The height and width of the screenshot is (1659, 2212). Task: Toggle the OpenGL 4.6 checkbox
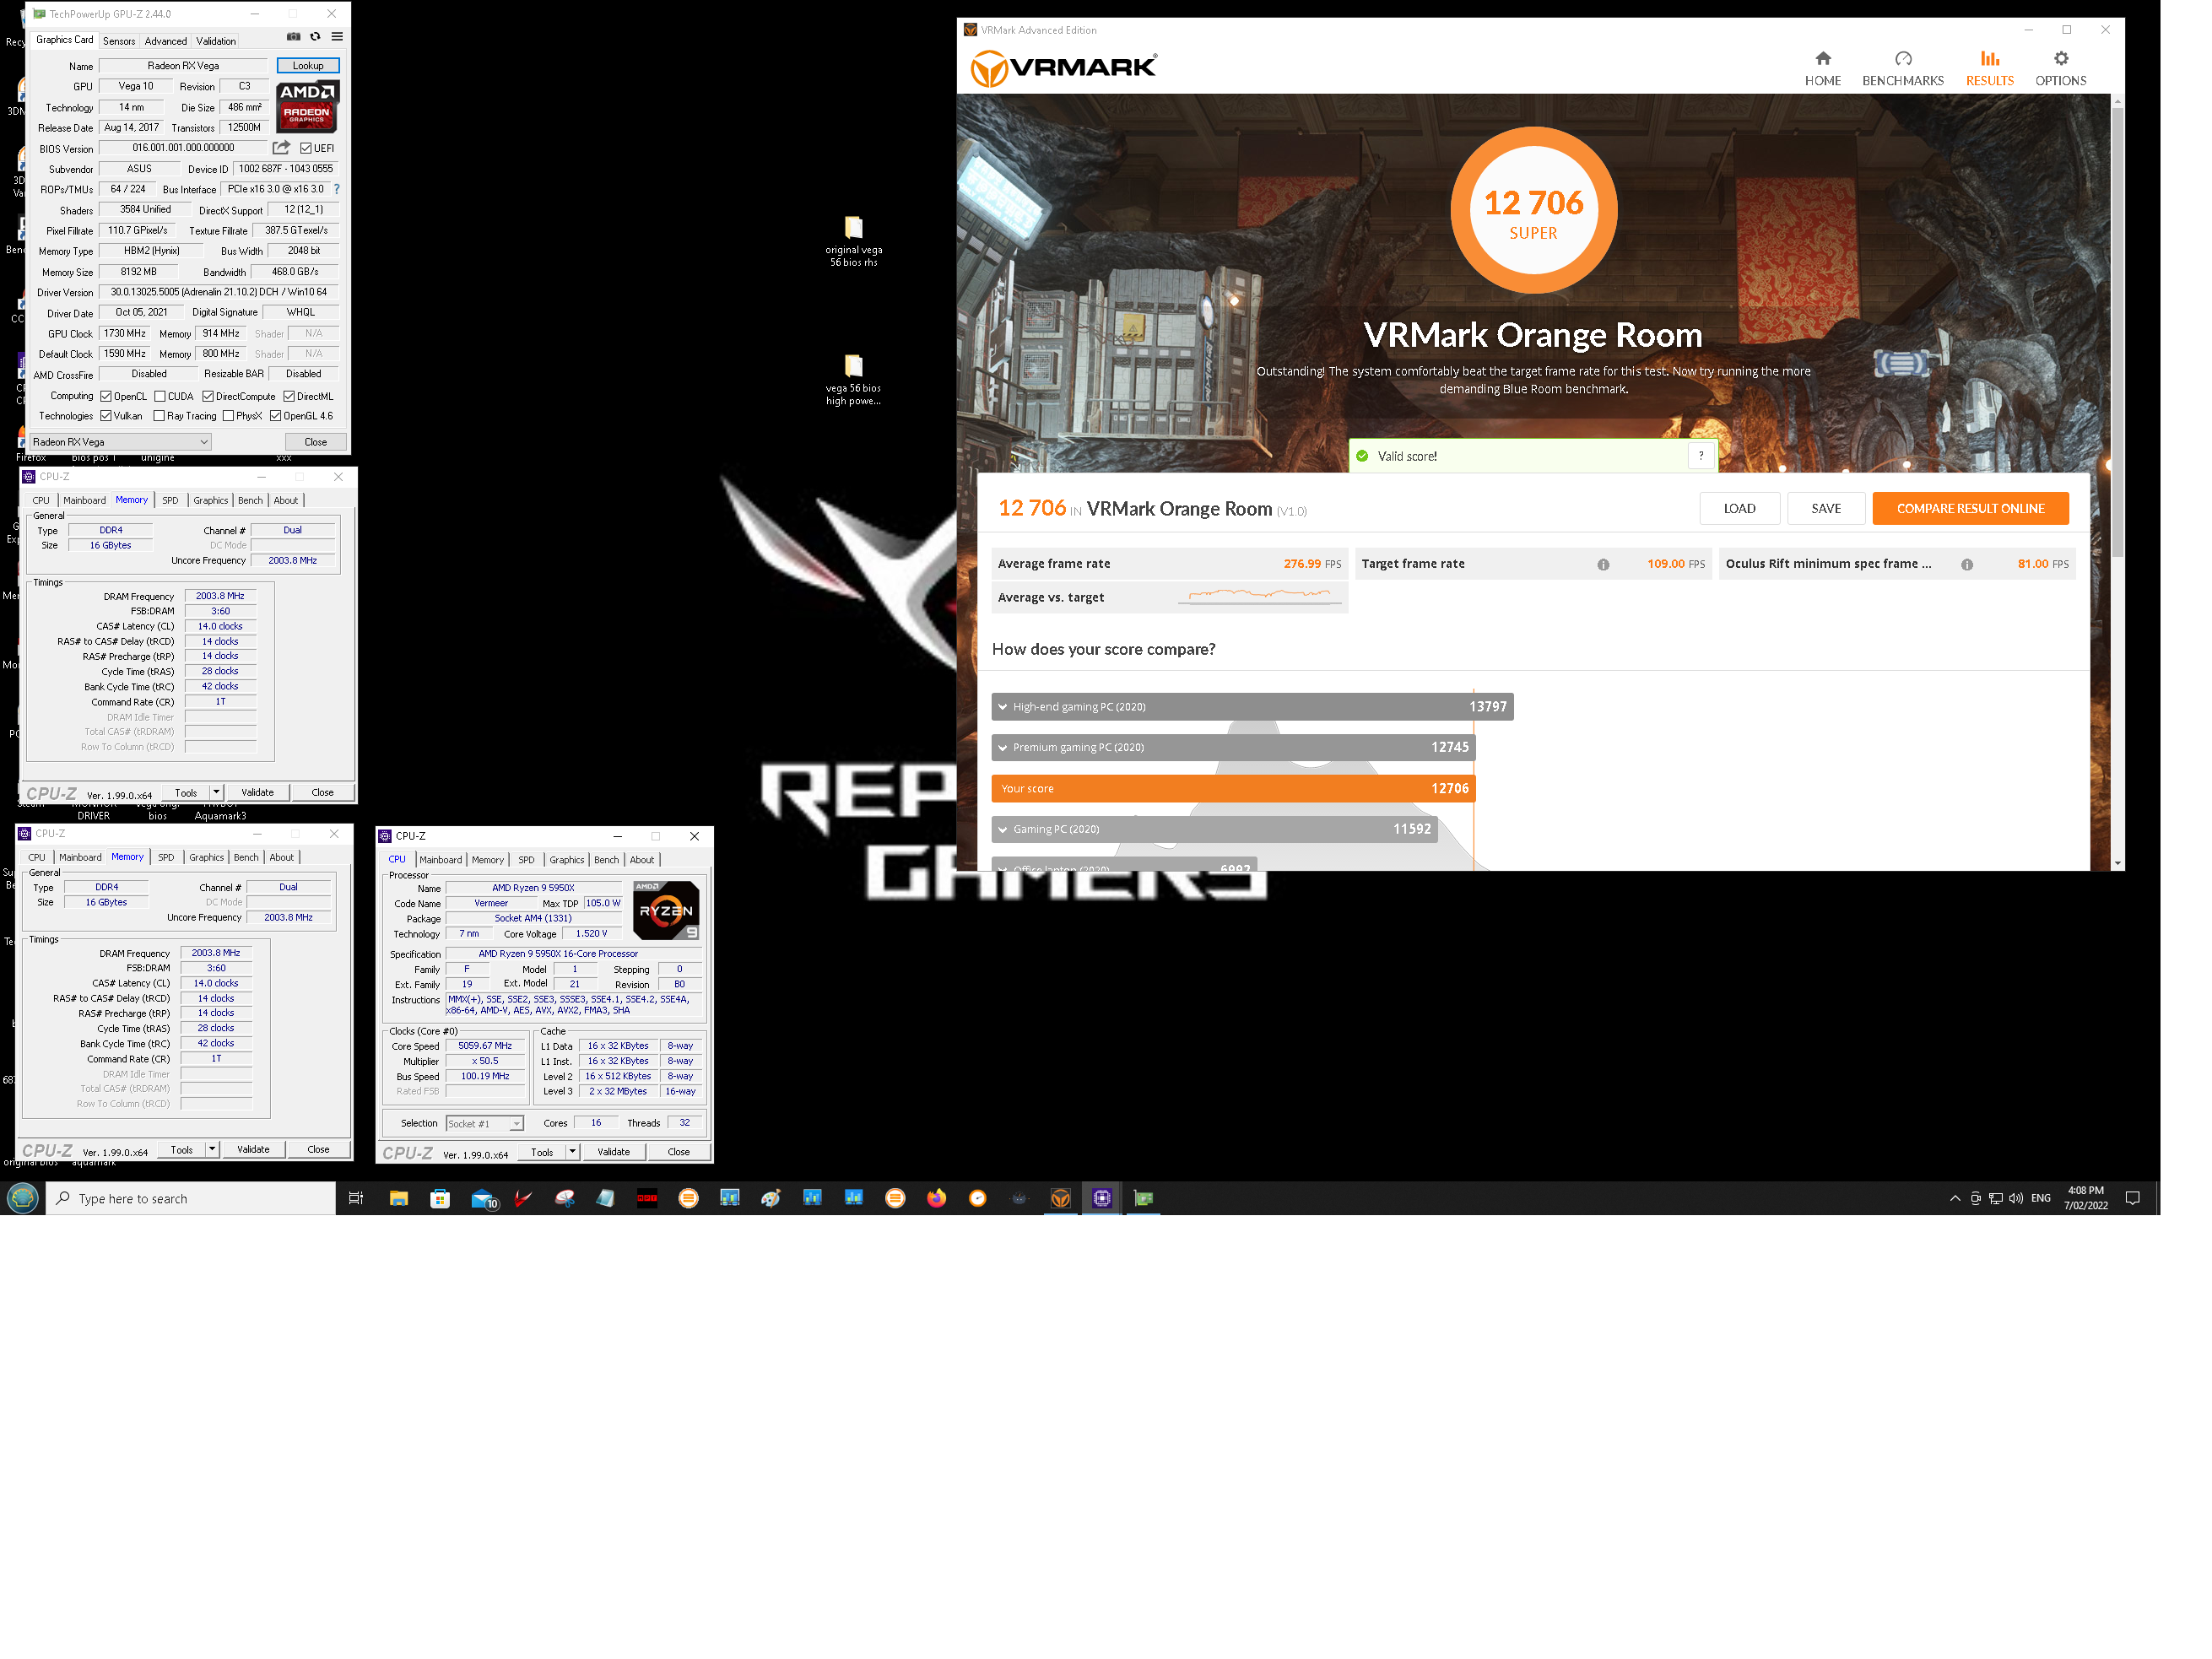coord(275,416)
